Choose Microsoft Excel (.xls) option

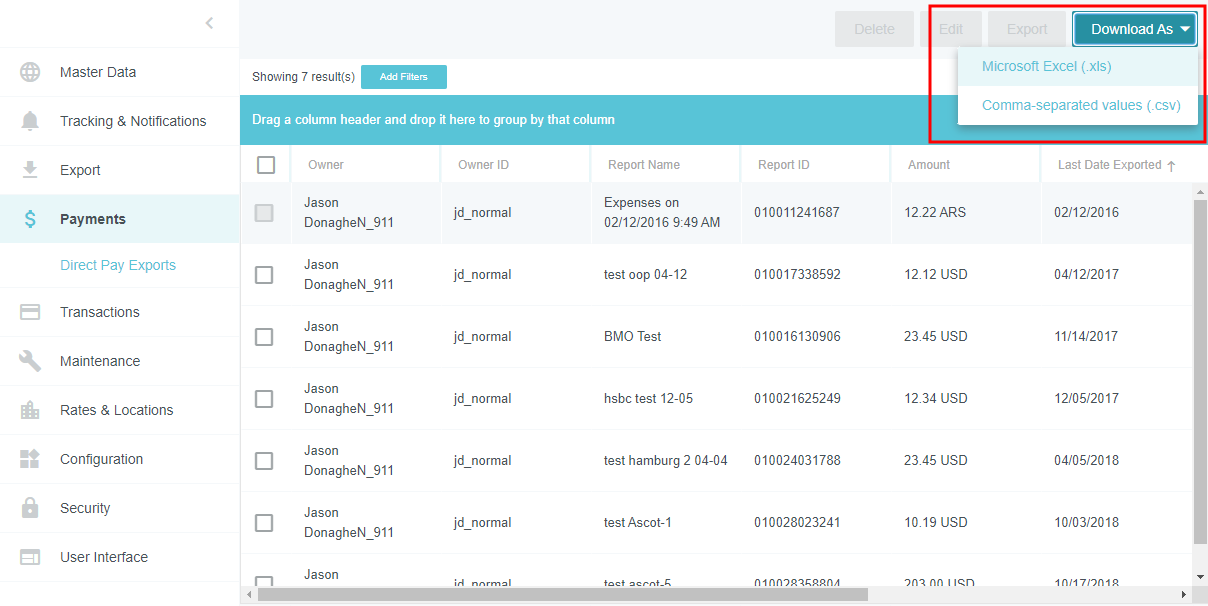pos(1046,67)
